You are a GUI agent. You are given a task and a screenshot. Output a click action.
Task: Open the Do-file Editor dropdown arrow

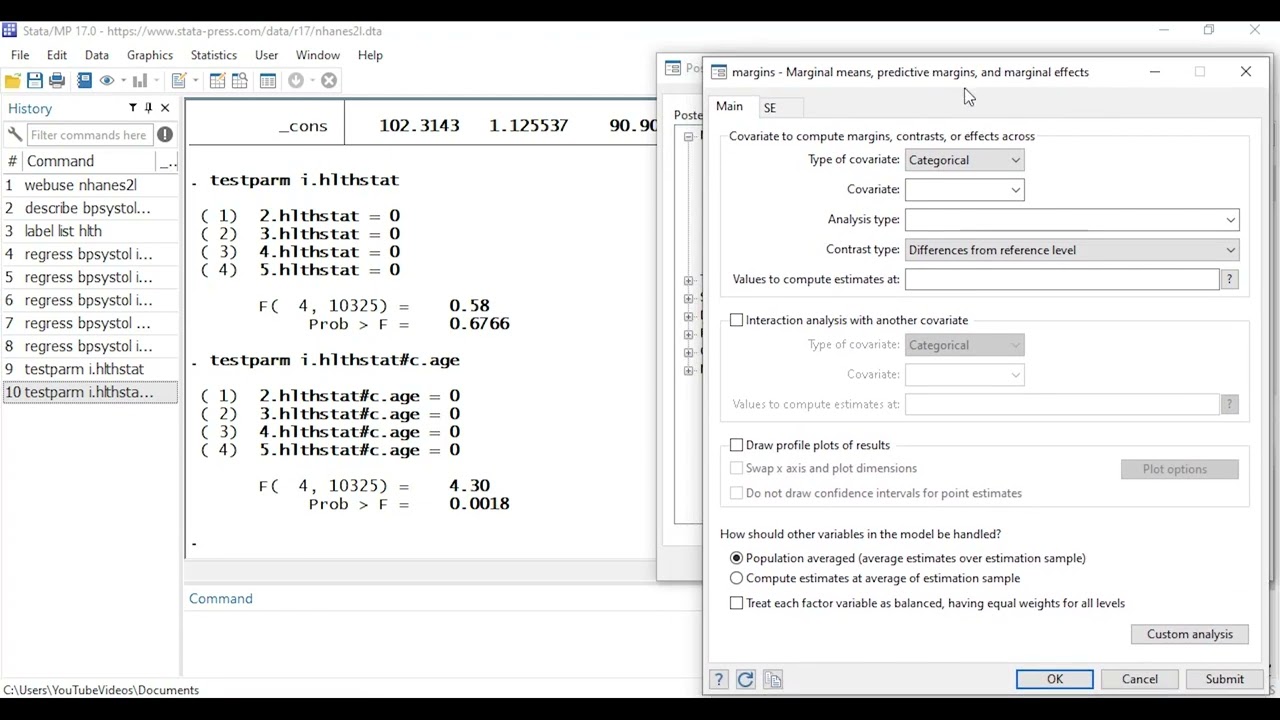pos(196,81)
